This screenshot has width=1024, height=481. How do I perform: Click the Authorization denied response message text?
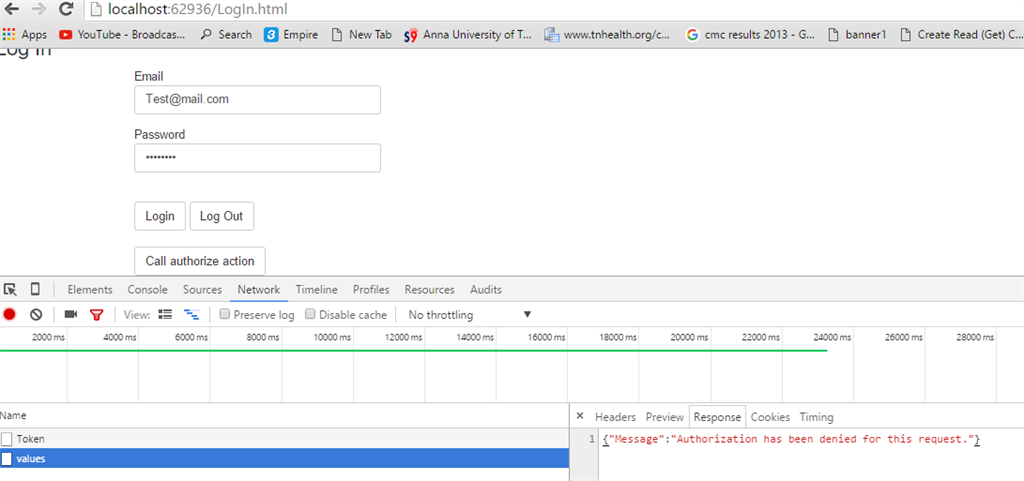click(791, 439)
